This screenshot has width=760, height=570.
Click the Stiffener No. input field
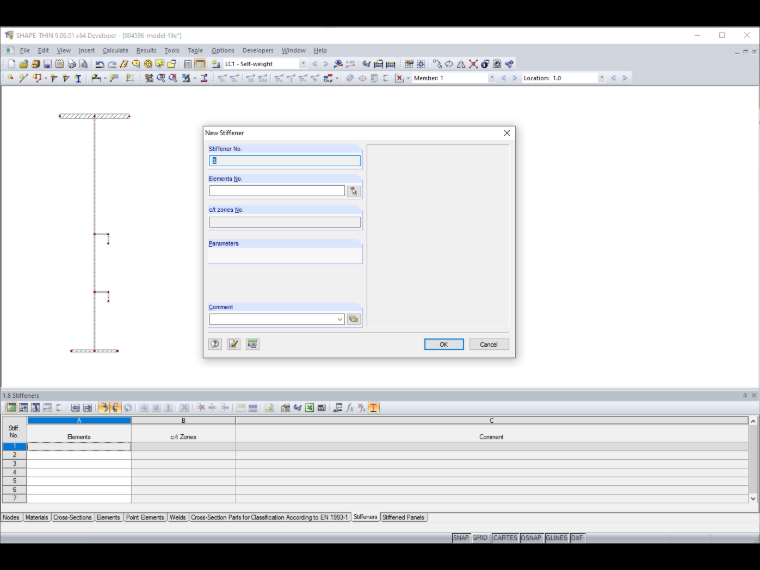pos(285,160)
